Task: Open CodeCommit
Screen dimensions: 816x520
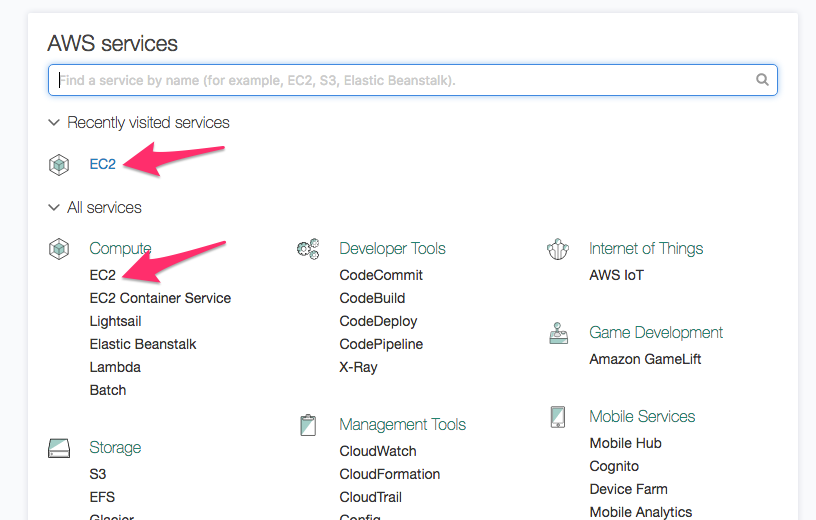Action: pos(381,275)
